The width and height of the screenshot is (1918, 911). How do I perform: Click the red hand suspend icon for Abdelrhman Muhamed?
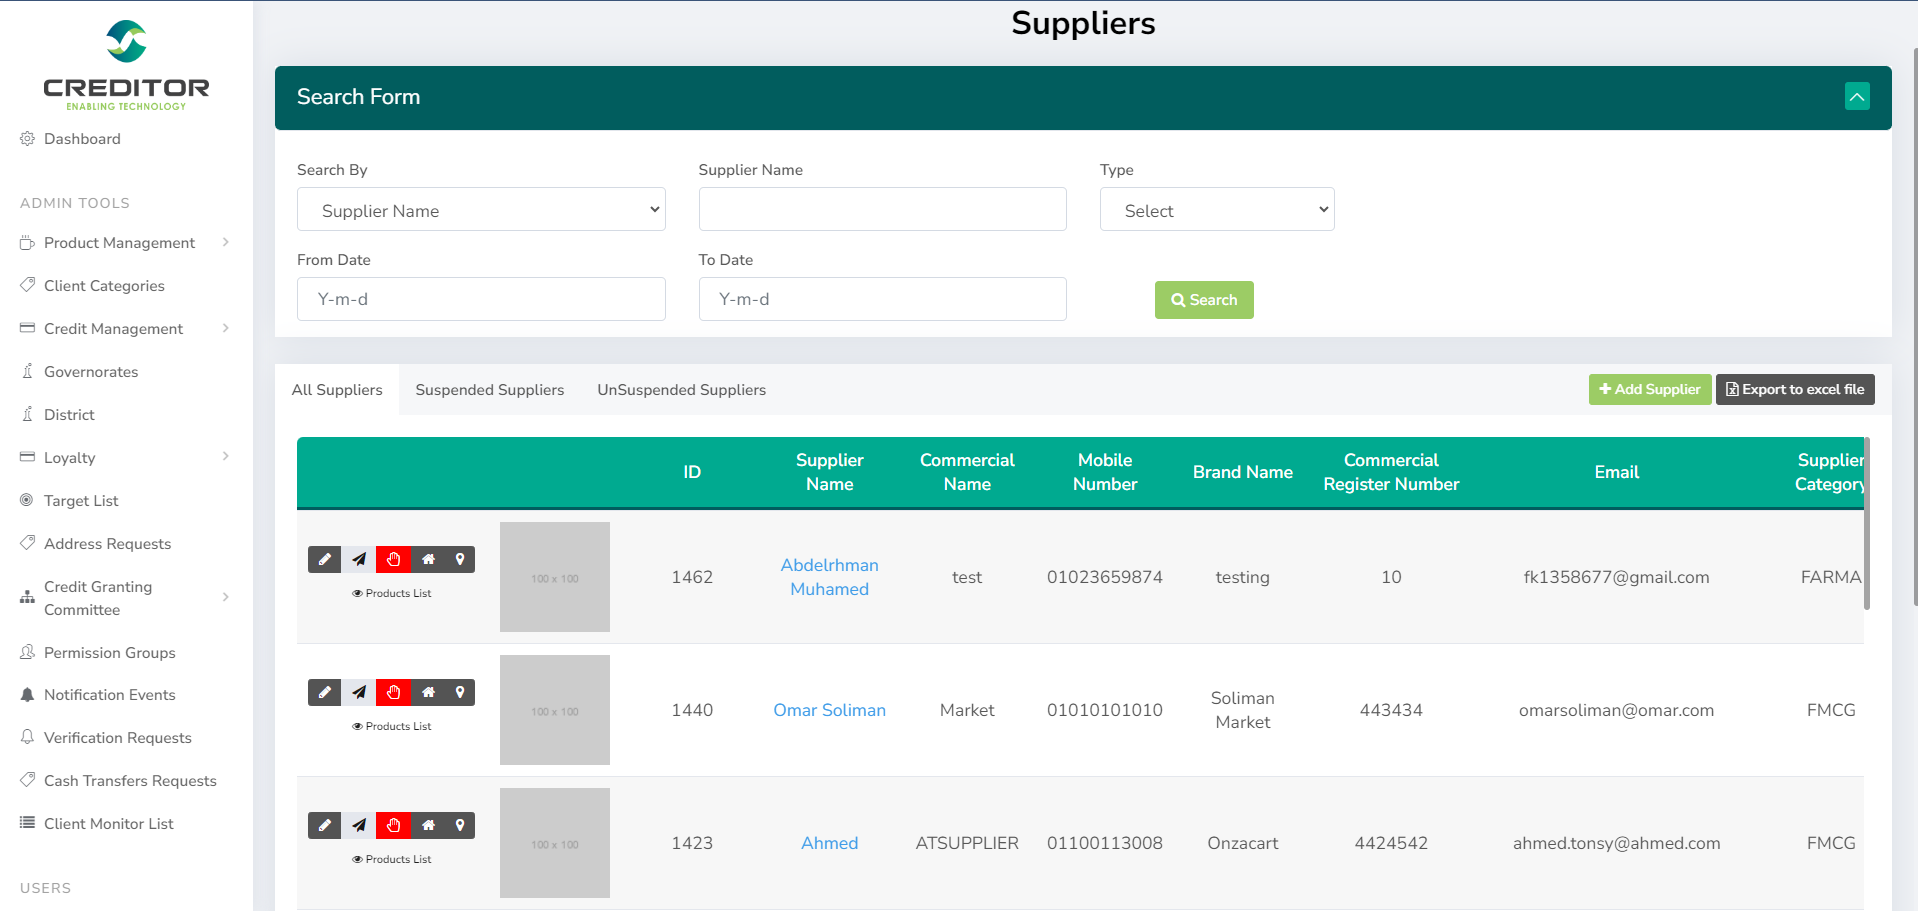pos(393,560)
